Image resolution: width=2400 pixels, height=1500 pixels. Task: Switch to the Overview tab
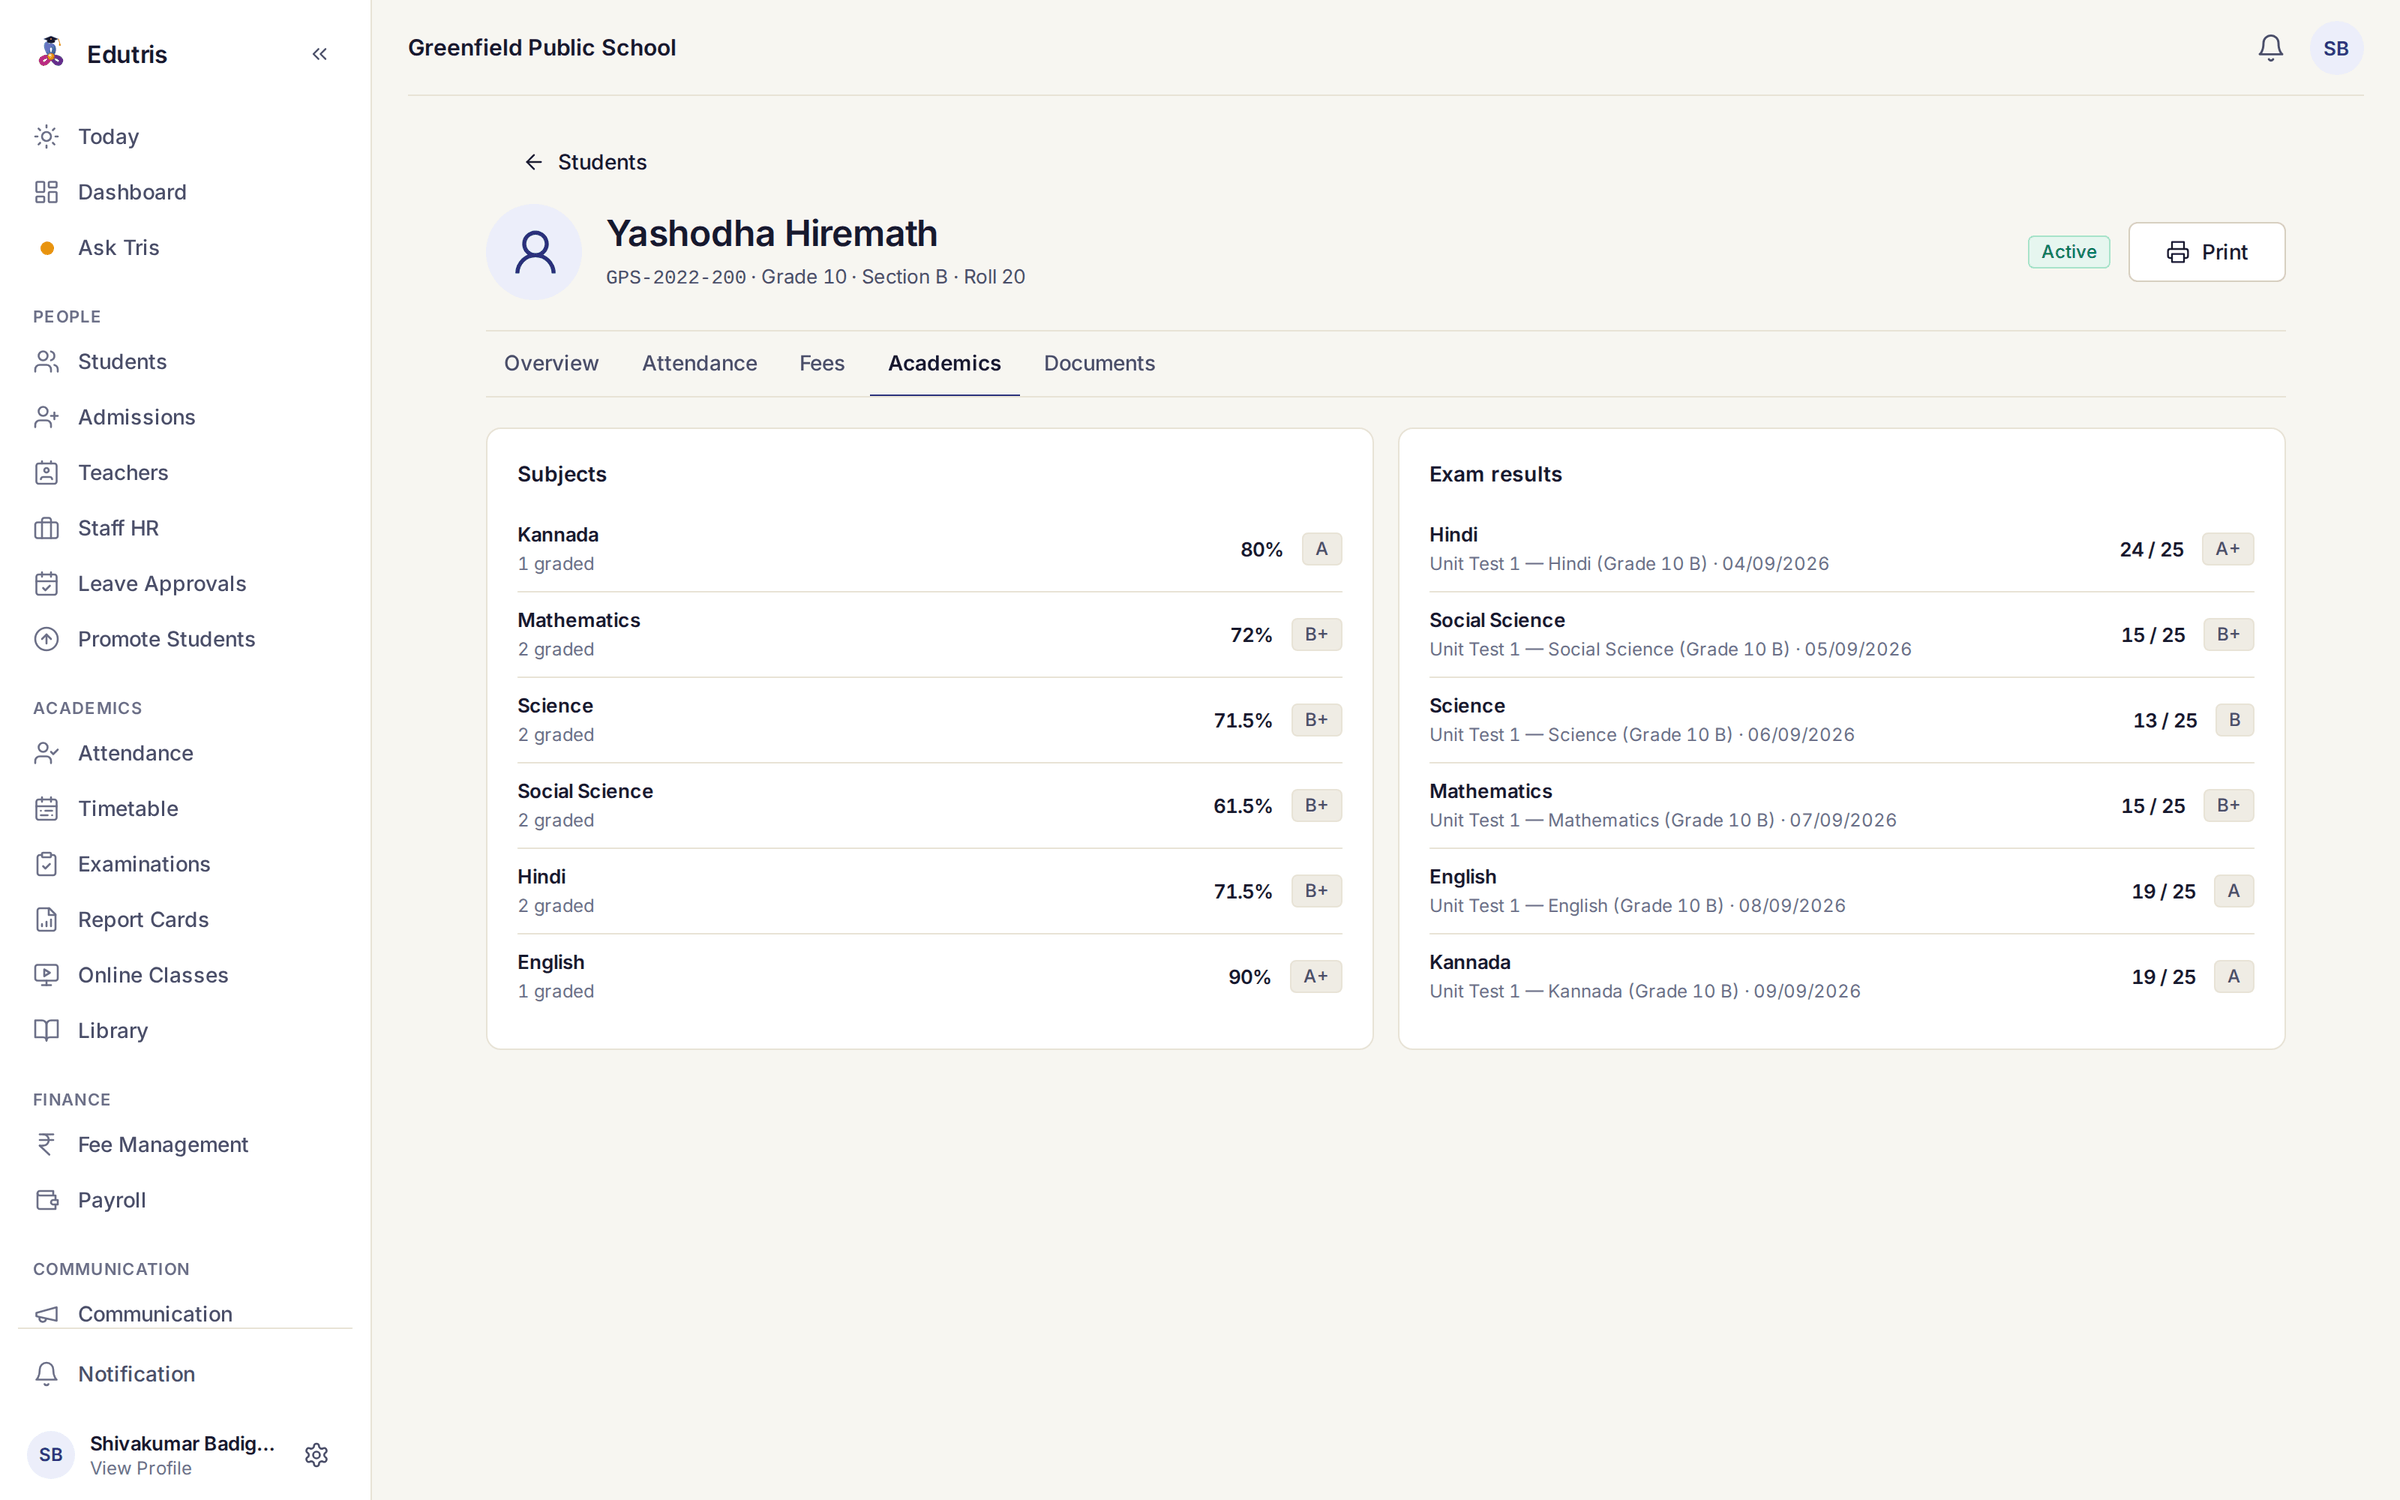click(551, 363)
